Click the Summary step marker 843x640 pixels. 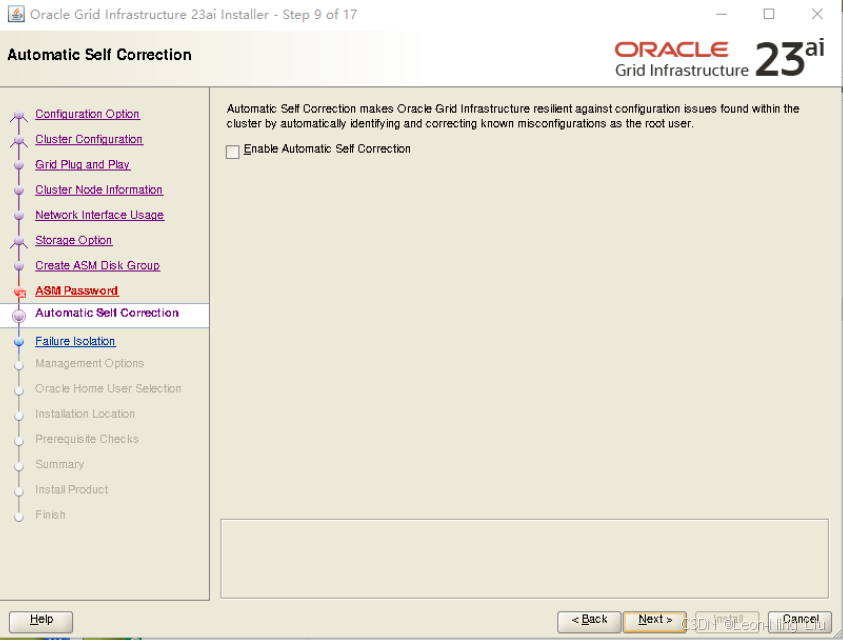click(x=19, y=467)
